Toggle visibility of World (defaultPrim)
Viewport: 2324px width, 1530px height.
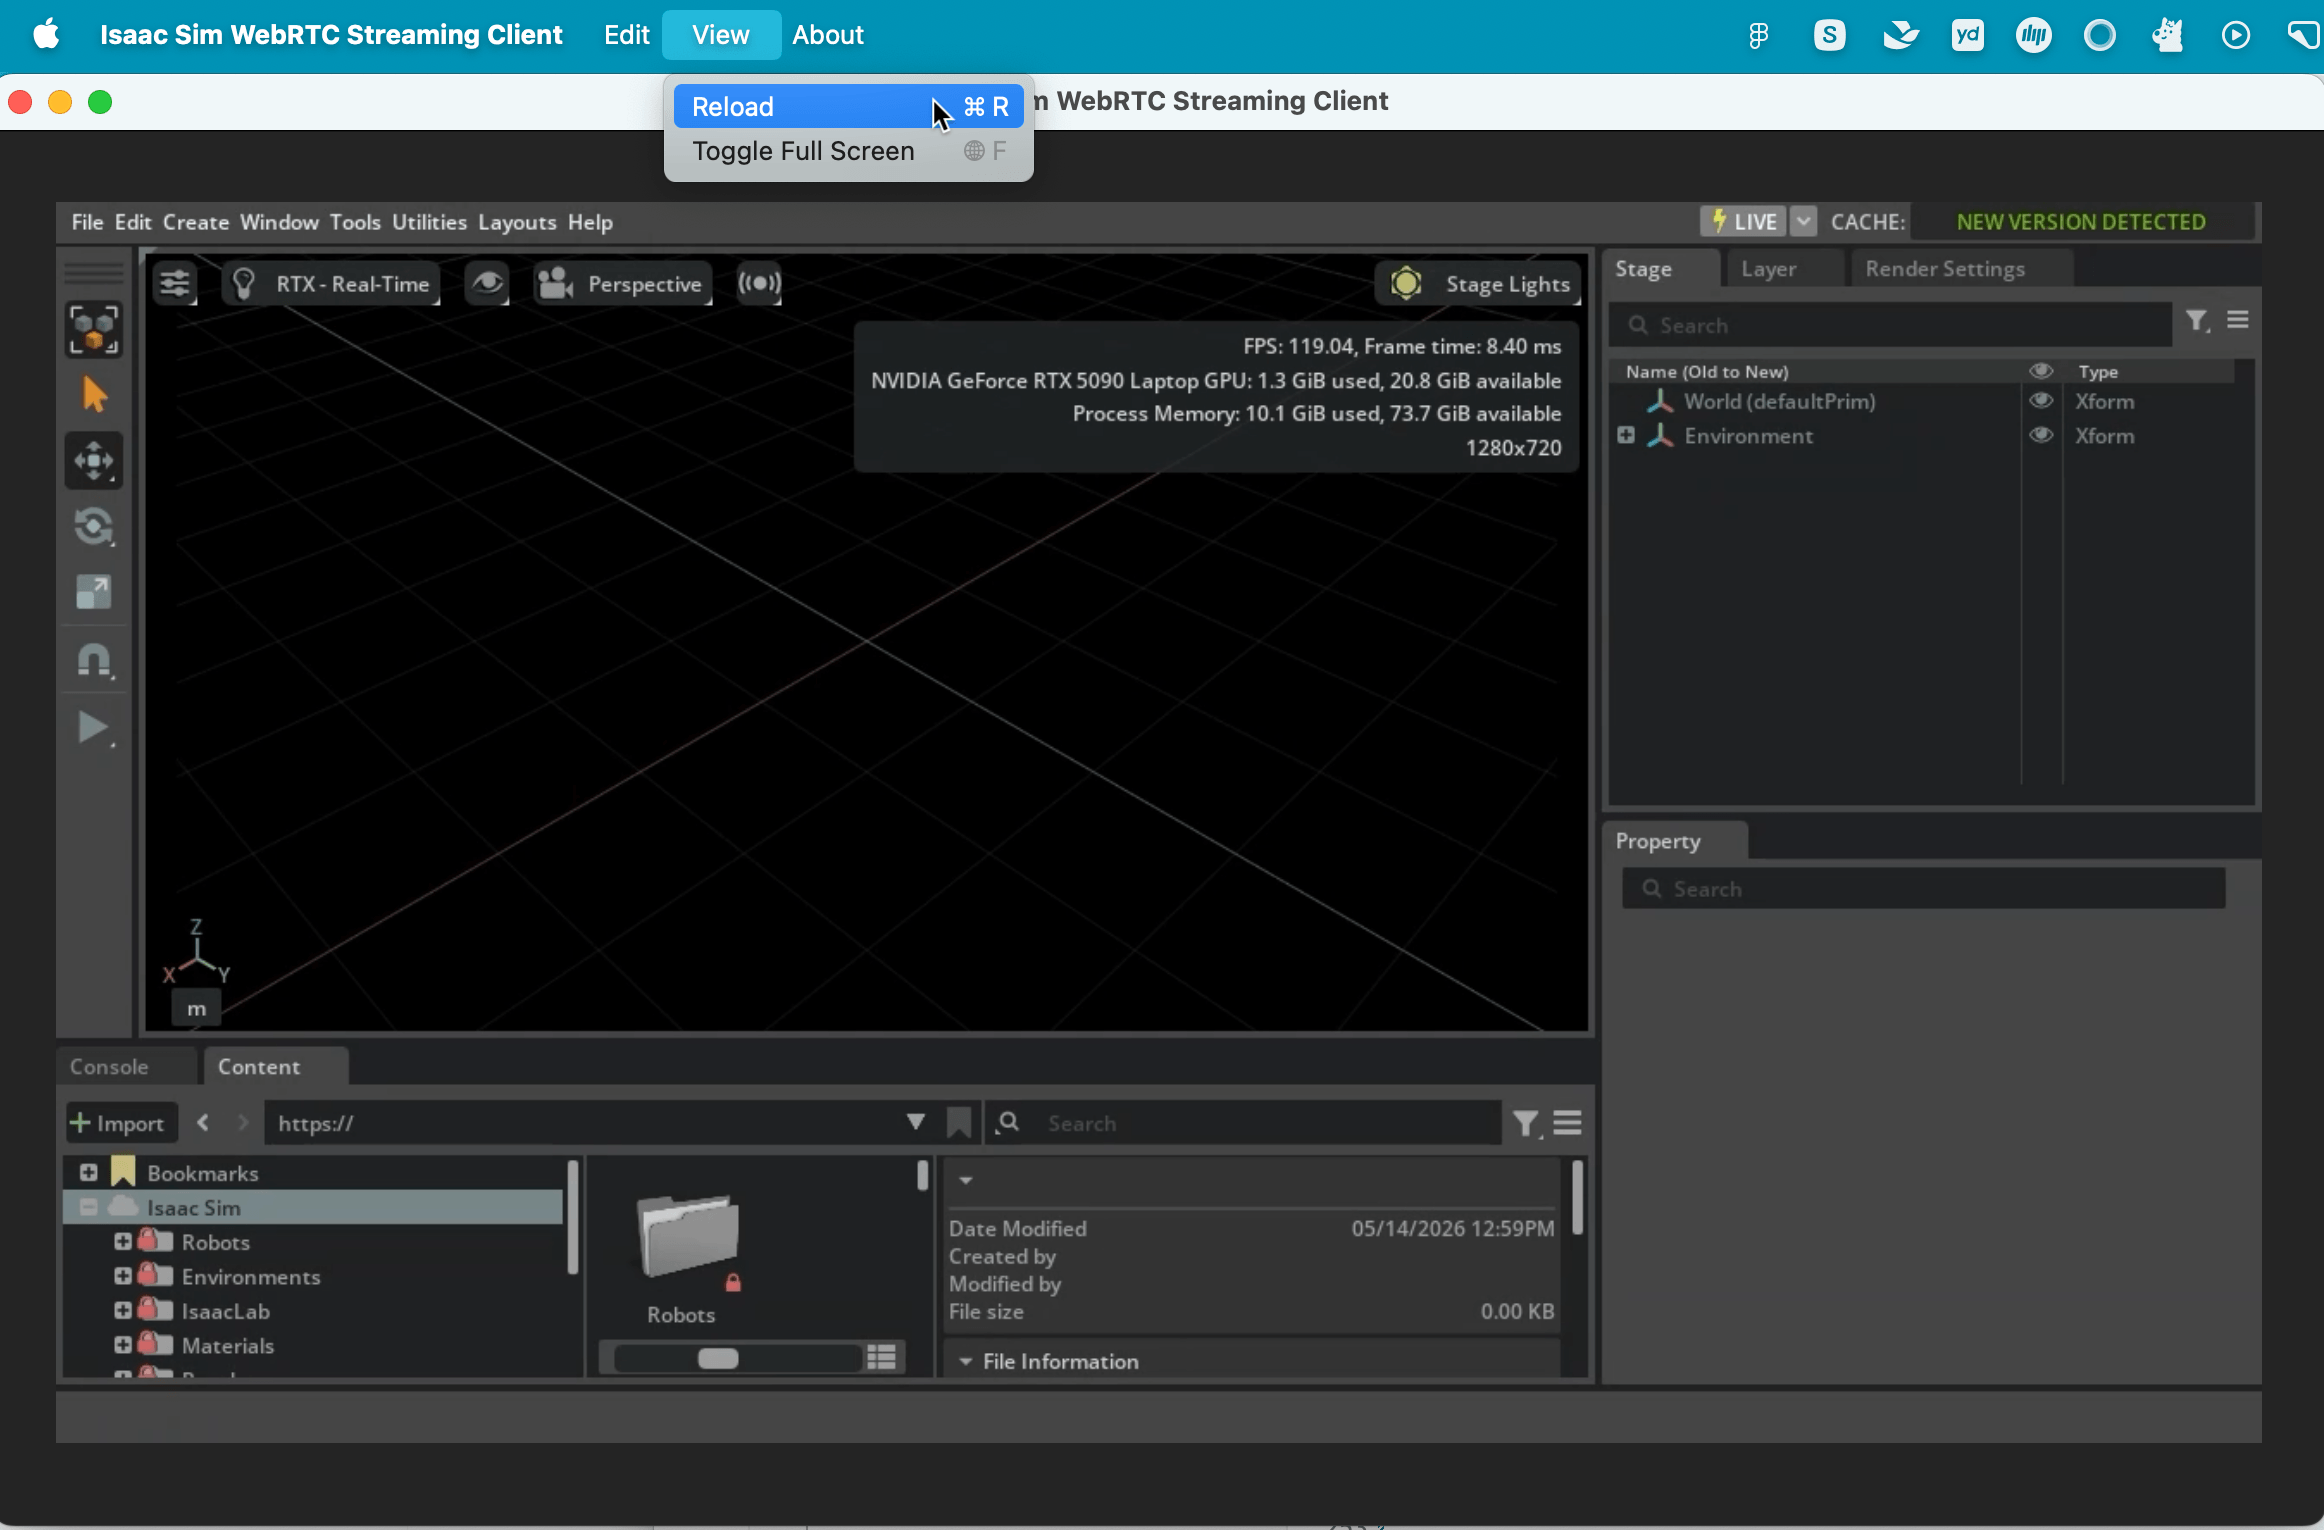click(2041, 401)
